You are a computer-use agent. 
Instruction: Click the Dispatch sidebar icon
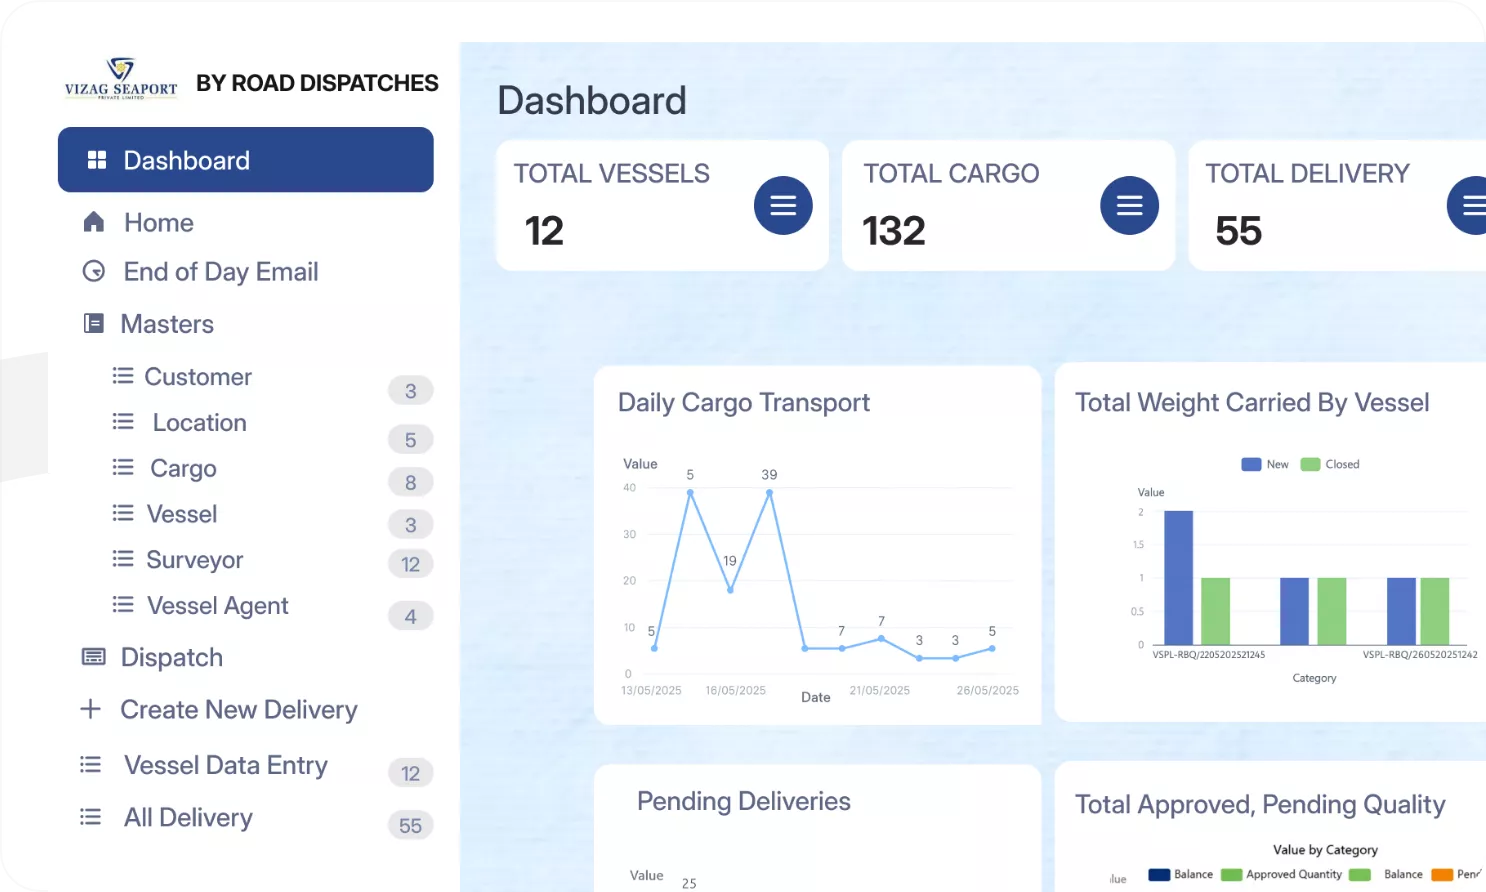tap(94, 657)
